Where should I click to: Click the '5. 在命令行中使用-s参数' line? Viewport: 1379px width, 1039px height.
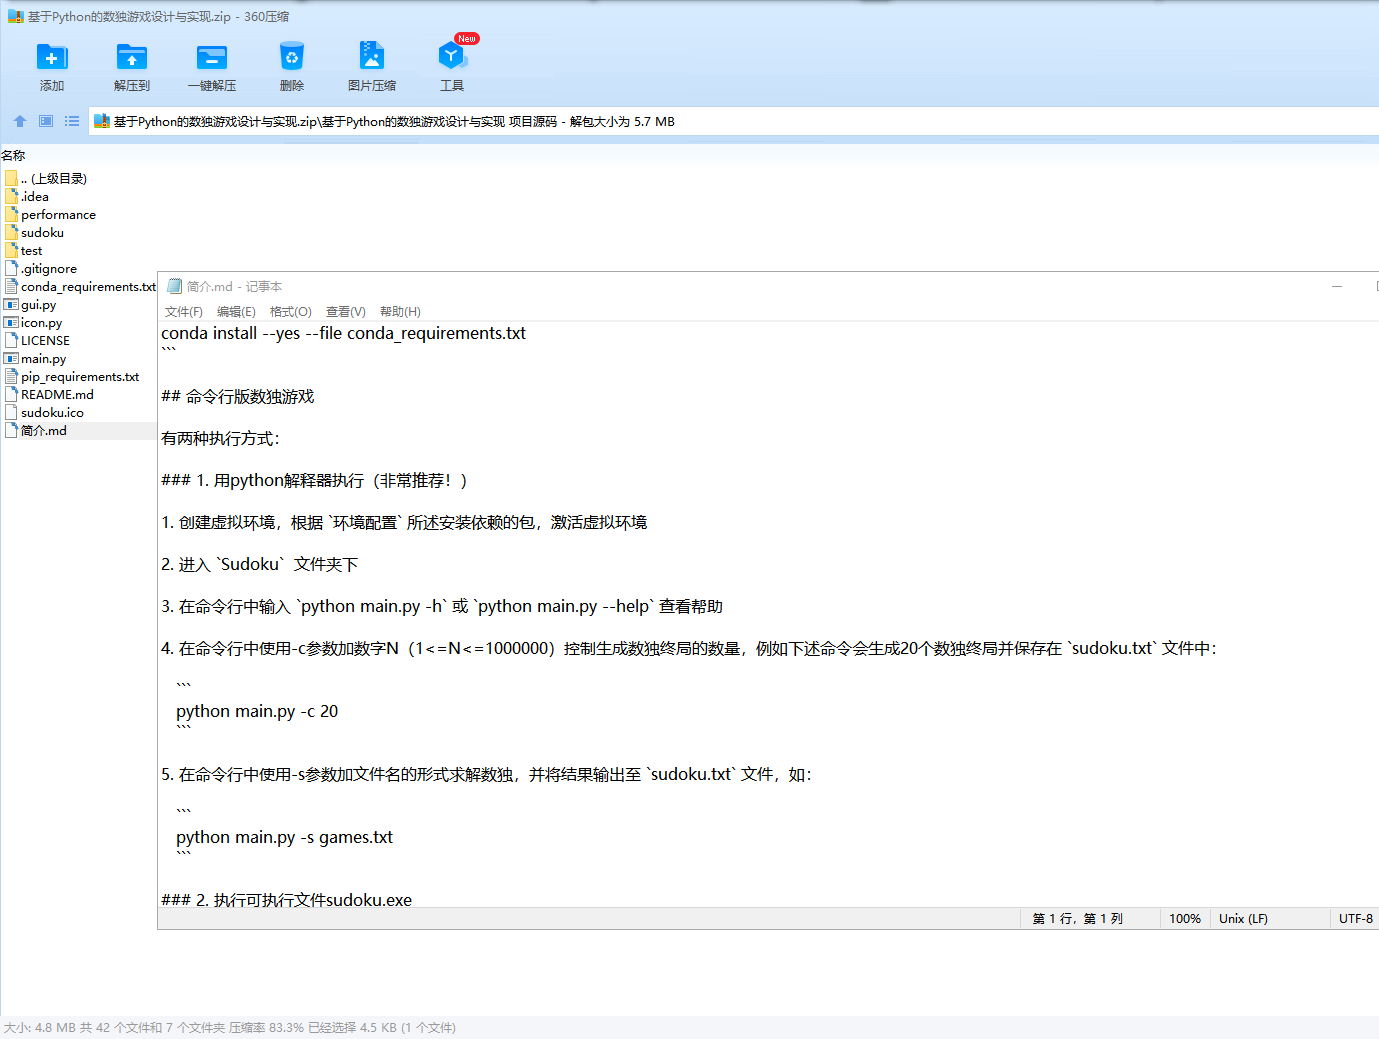pyautogui.click(x=487, y=775)
